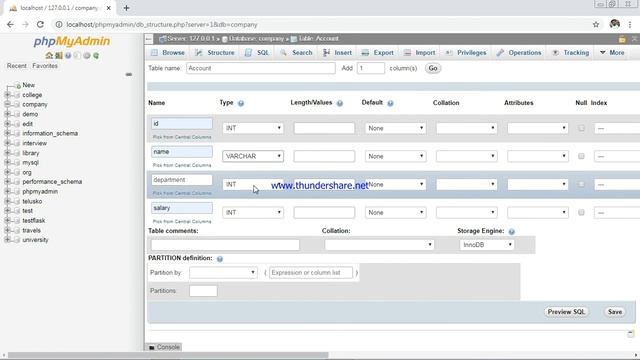Open the Export tab
This screenshot has height=360, width=640.
[378, 53]
